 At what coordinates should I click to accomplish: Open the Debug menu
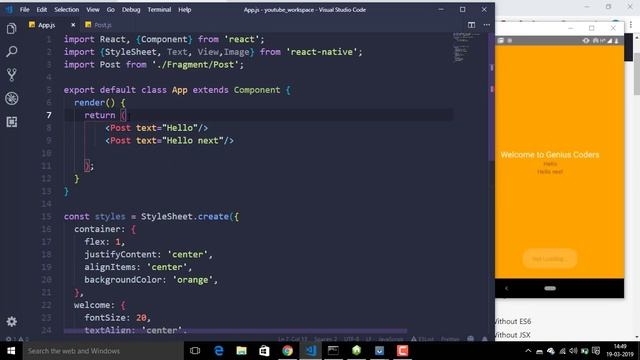(x=131, y=9)
